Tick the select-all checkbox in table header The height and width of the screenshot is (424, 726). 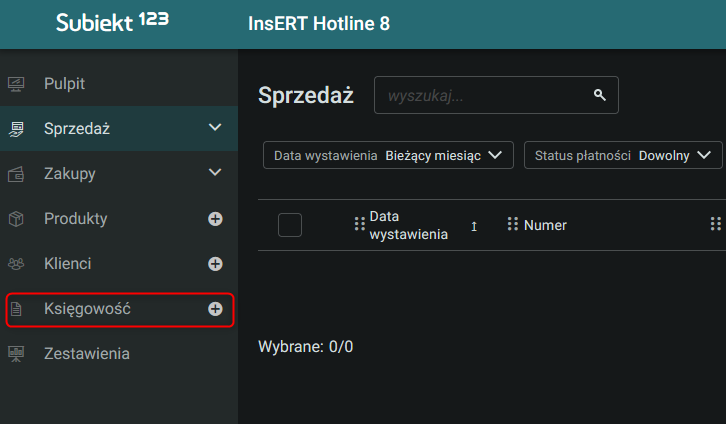click(290, 225)
